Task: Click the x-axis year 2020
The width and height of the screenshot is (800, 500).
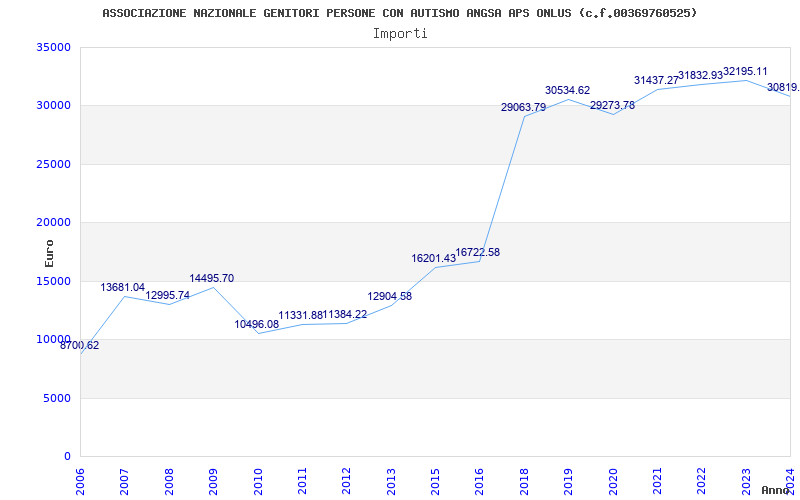Action: pyautogui.click(x=613, y=481)
